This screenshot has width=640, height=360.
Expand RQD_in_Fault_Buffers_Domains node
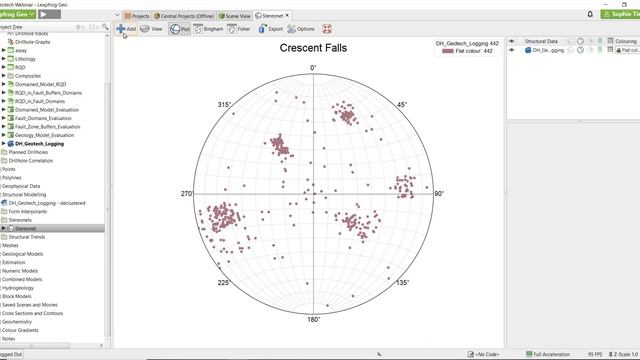pyautogui.click(x=4, y=93)
